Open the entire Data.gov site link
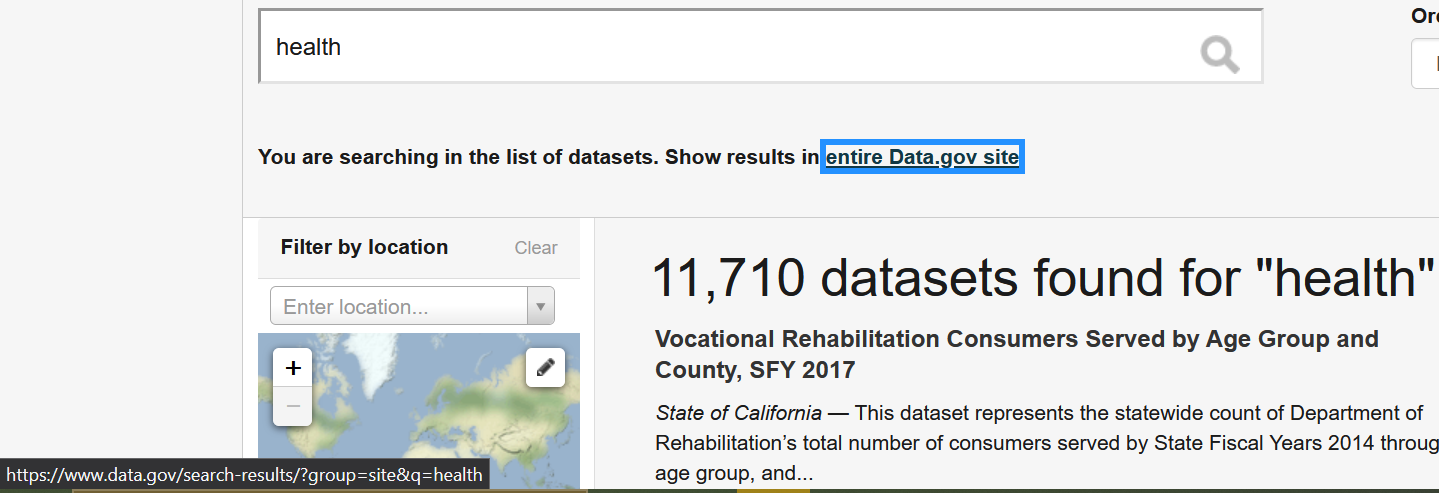The height and width of the screenshot is (493, 1439). point(922,157)
